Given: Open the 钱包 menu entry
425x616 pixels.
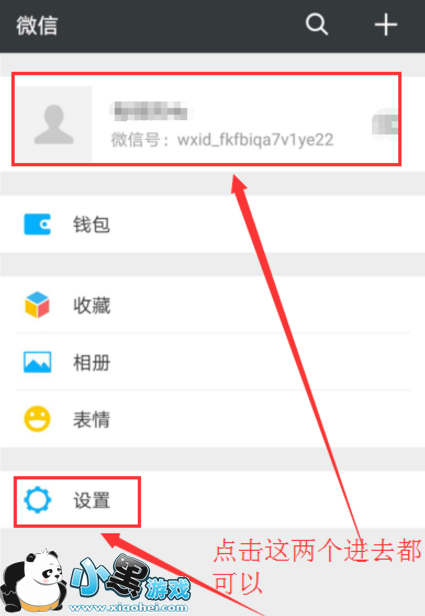Looking at the screenshot, I should tap(212, 224).
